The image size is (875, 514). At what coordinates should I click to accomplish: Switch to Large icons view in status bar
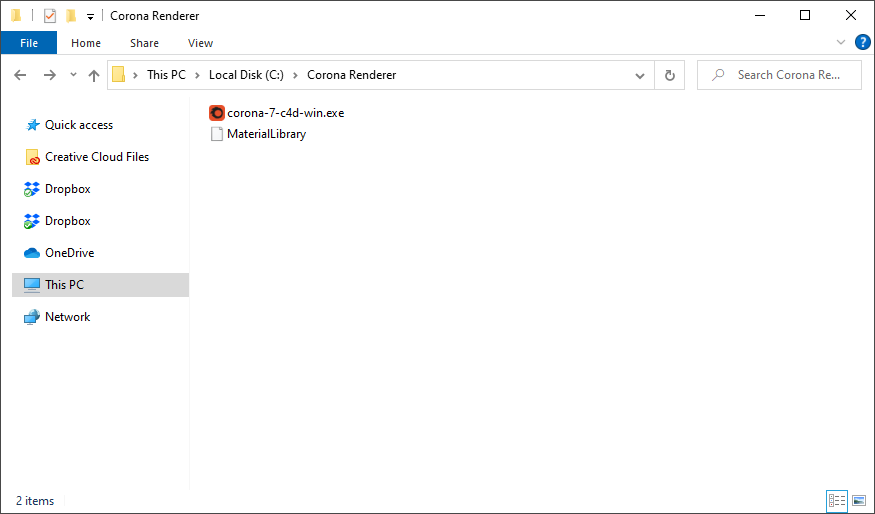pyautogui.click(x=859, y=501)
